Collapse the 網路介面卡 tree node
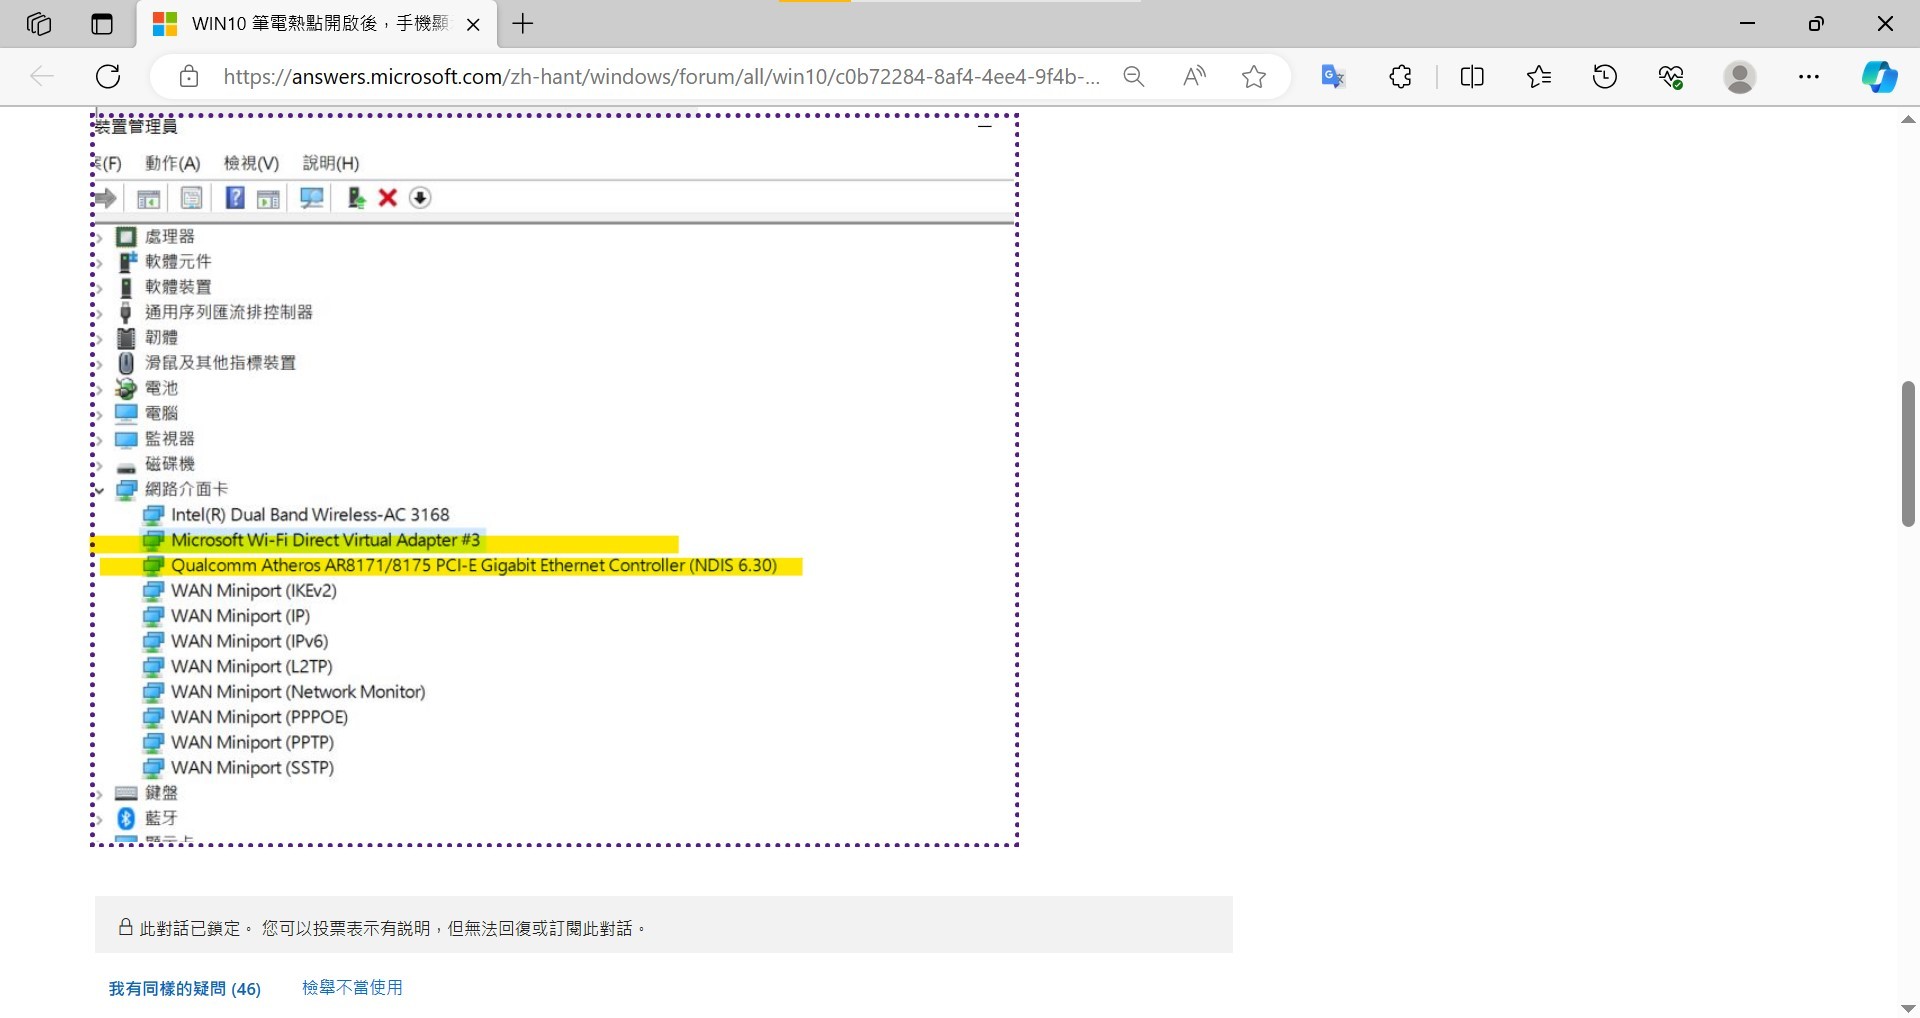1920x1018 pixels. (99, 490)
